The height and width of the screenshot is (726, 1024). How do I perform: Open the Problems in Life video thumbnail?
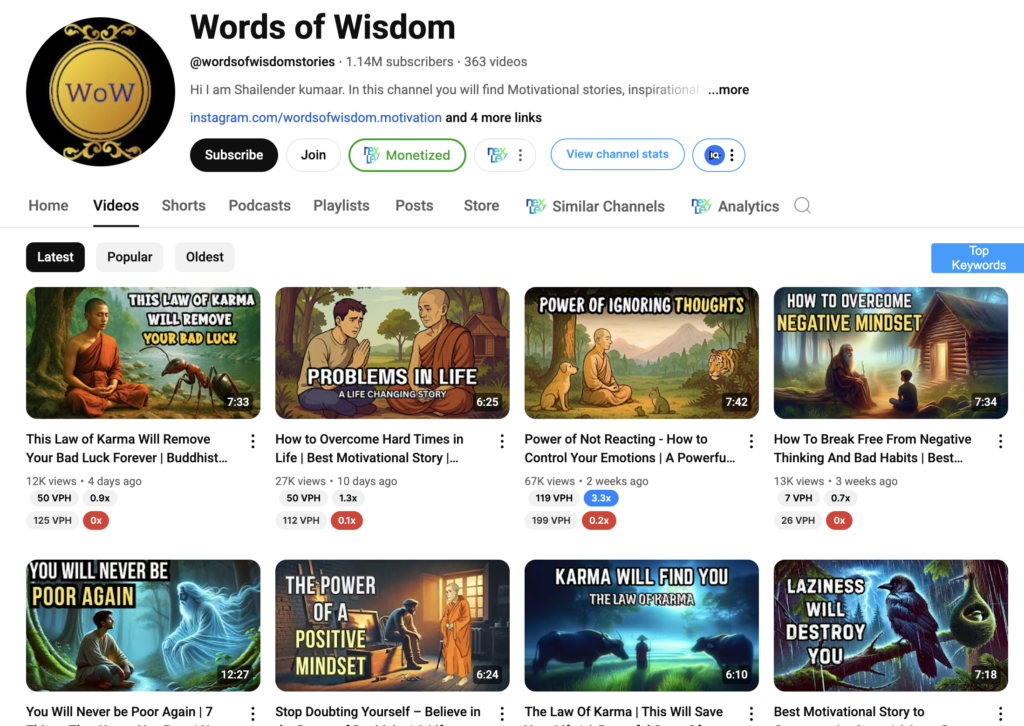(392, 353)
